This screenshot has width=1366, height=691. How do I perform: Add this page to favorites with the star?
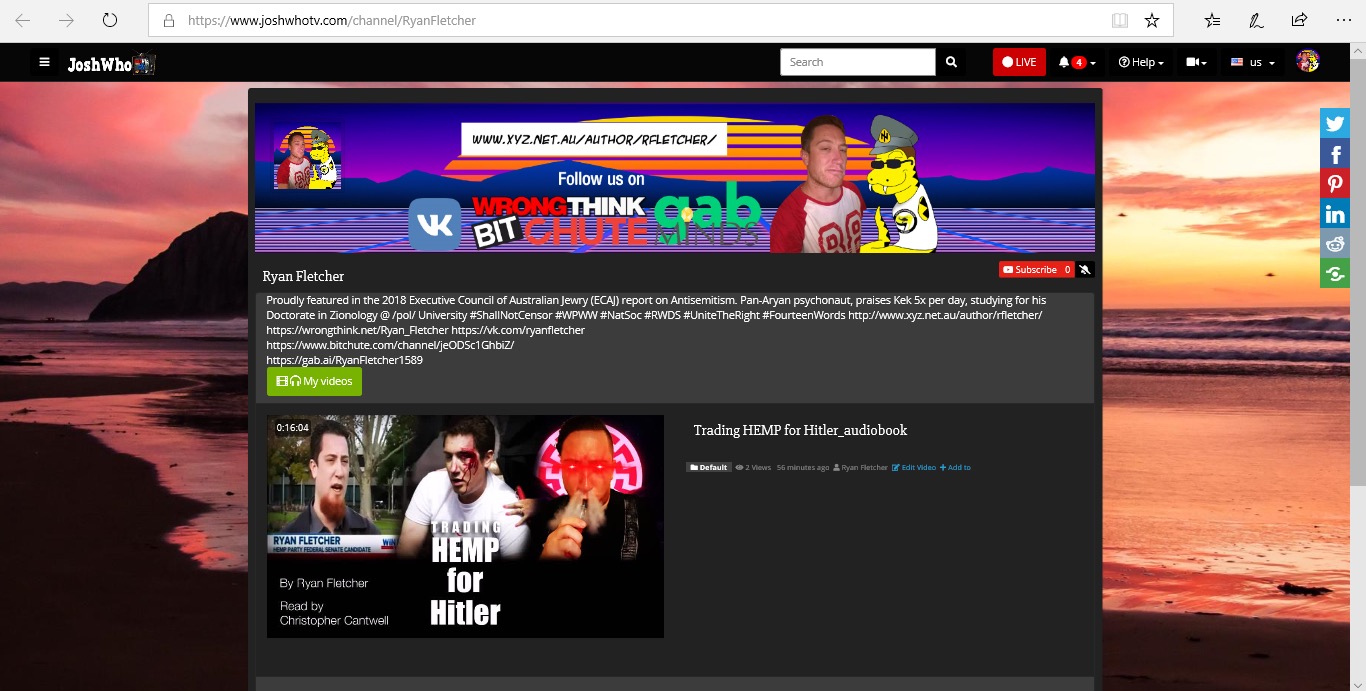(x=1152, y=20)
